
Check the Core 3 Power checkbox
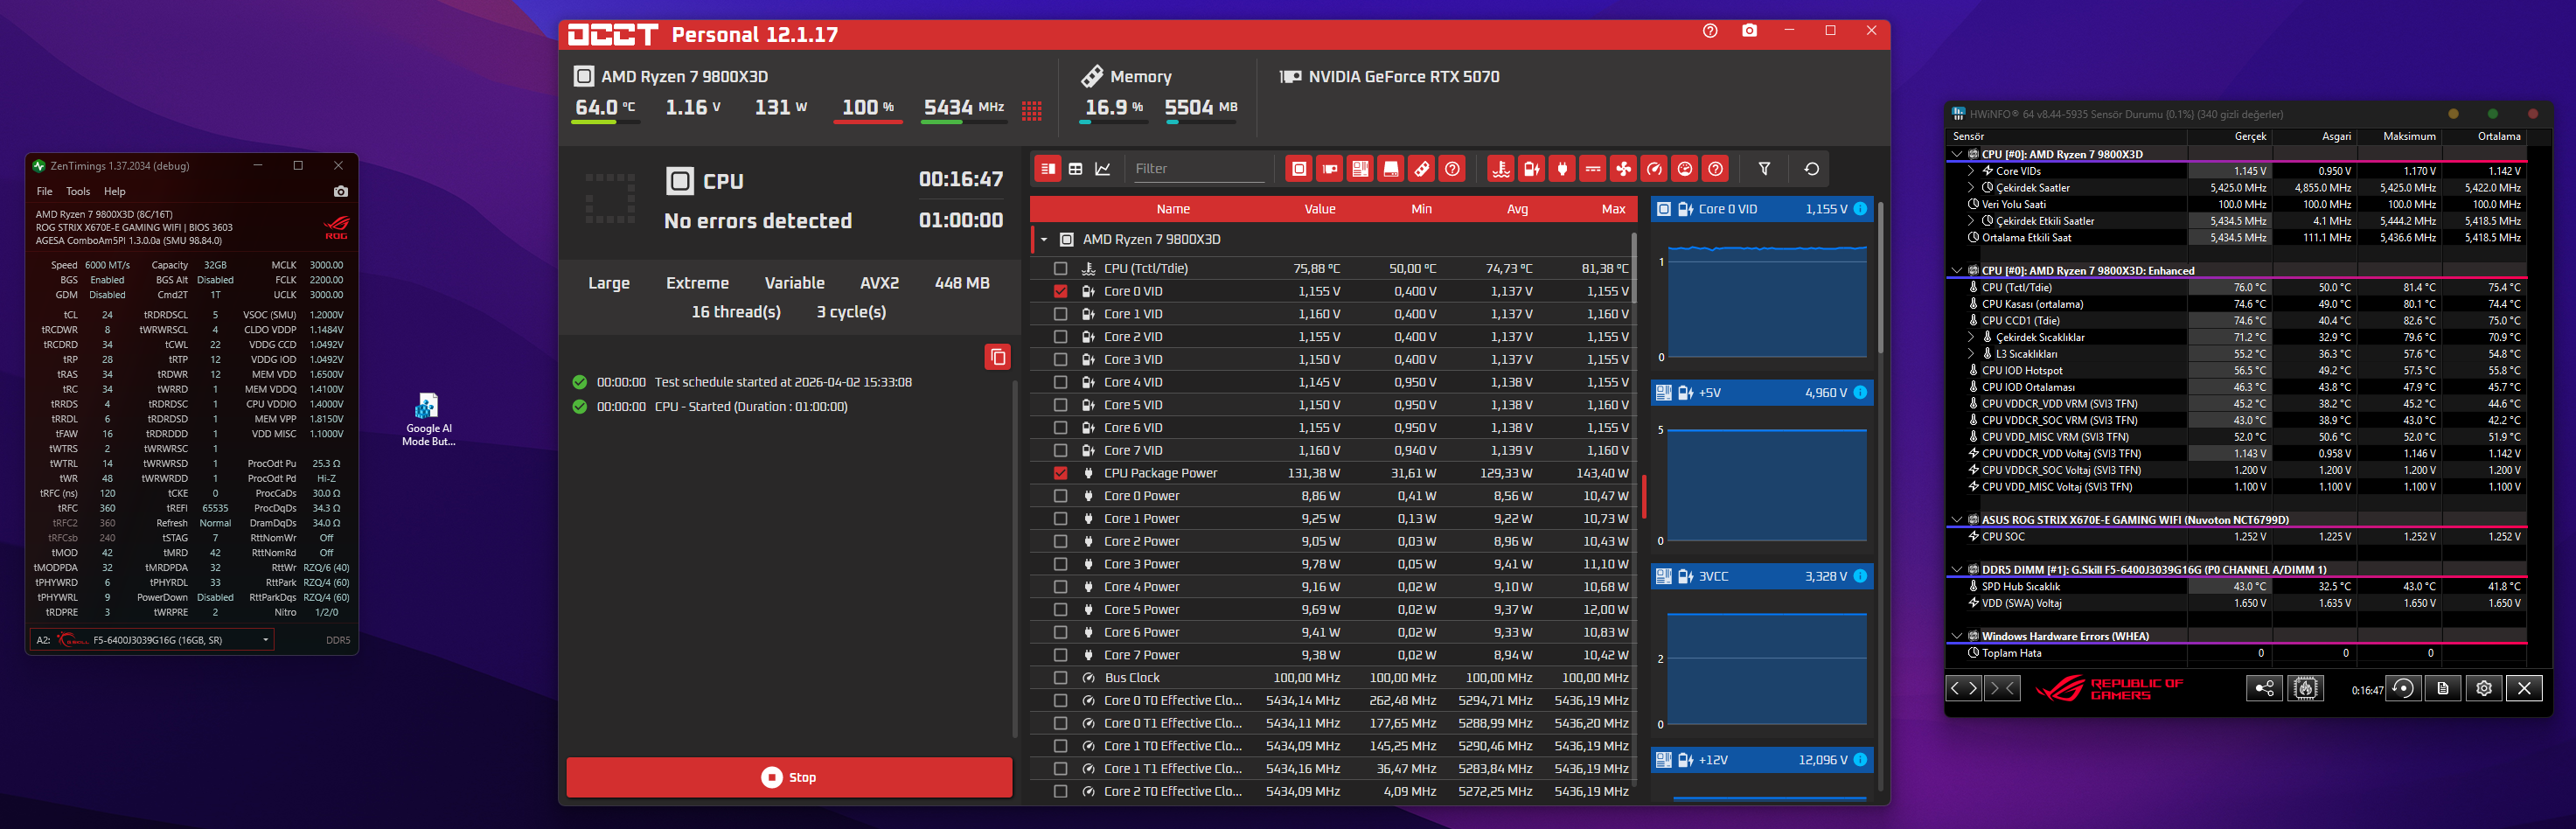pyautogui.click(x=1060, y=564)
